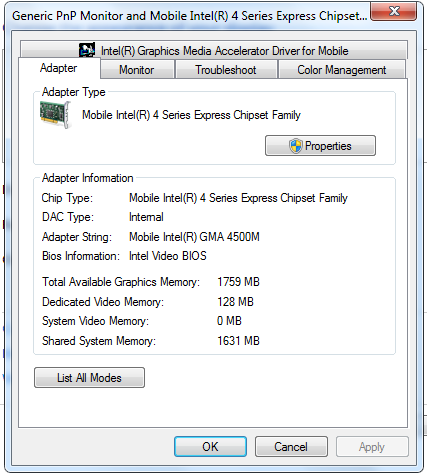
Task: Switch to the Monitor tab
Action: click(137, 70)
